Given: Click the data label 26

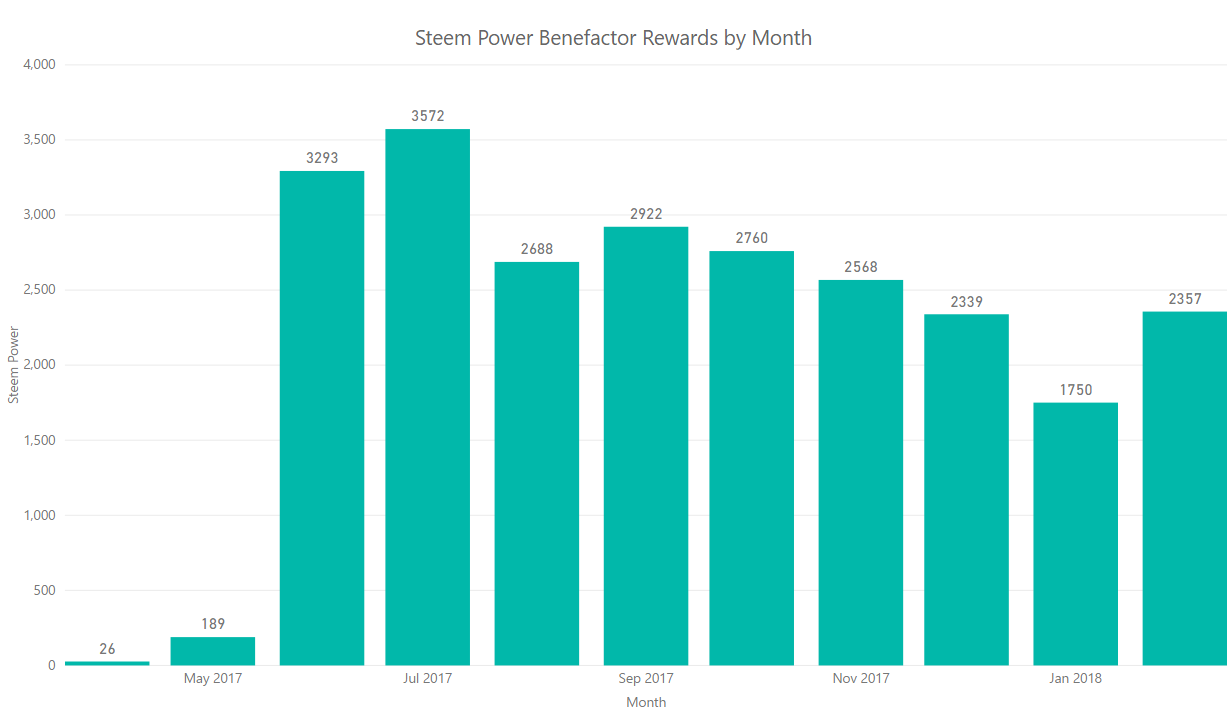Looking at the screenshot, I should (x=107, y=649).
